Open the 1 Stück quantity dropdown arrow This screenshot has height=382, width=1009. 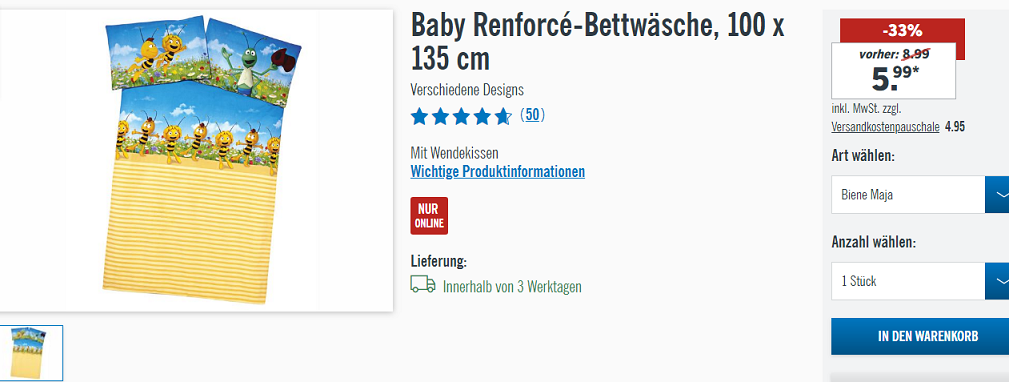click(x=997, y=281)
